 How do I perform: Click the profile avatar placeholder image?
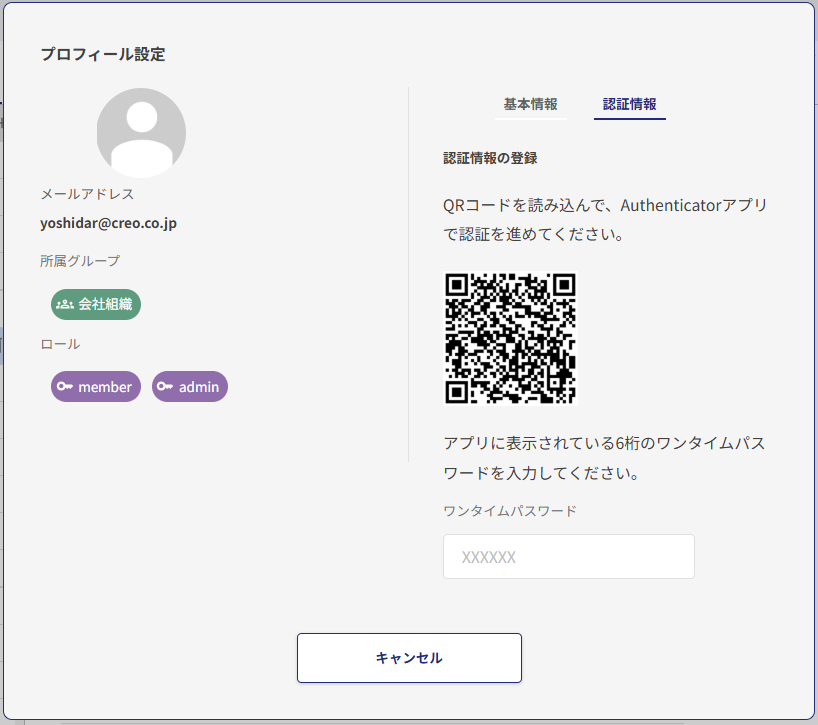(141, 133)
